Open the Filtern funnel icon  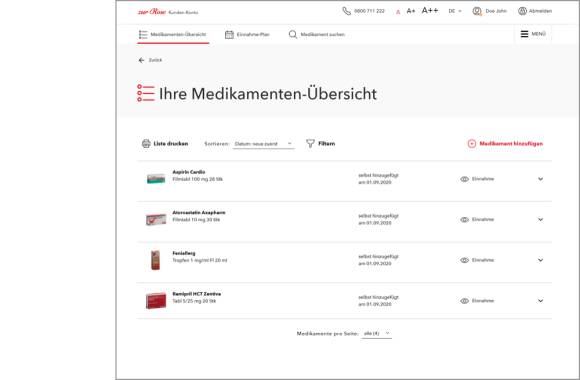coord(310,143)
